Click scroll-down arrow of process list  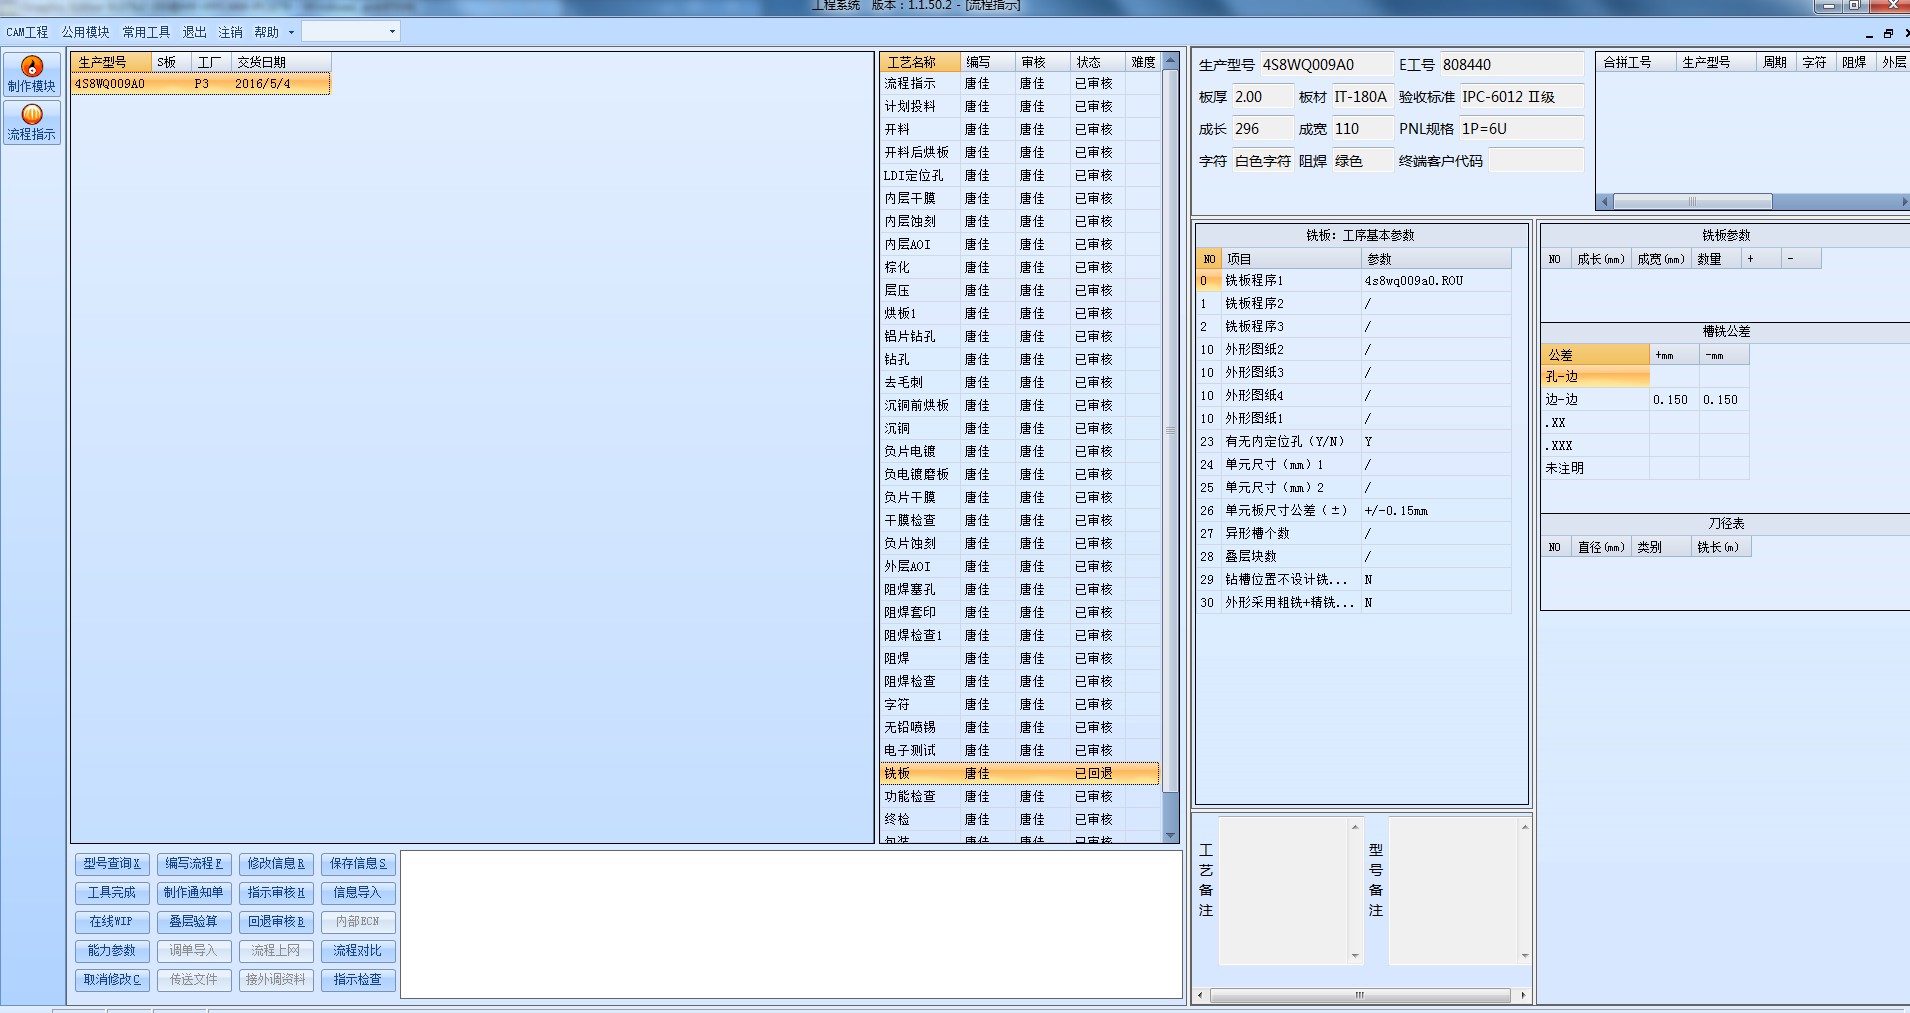click(1170, 835)
